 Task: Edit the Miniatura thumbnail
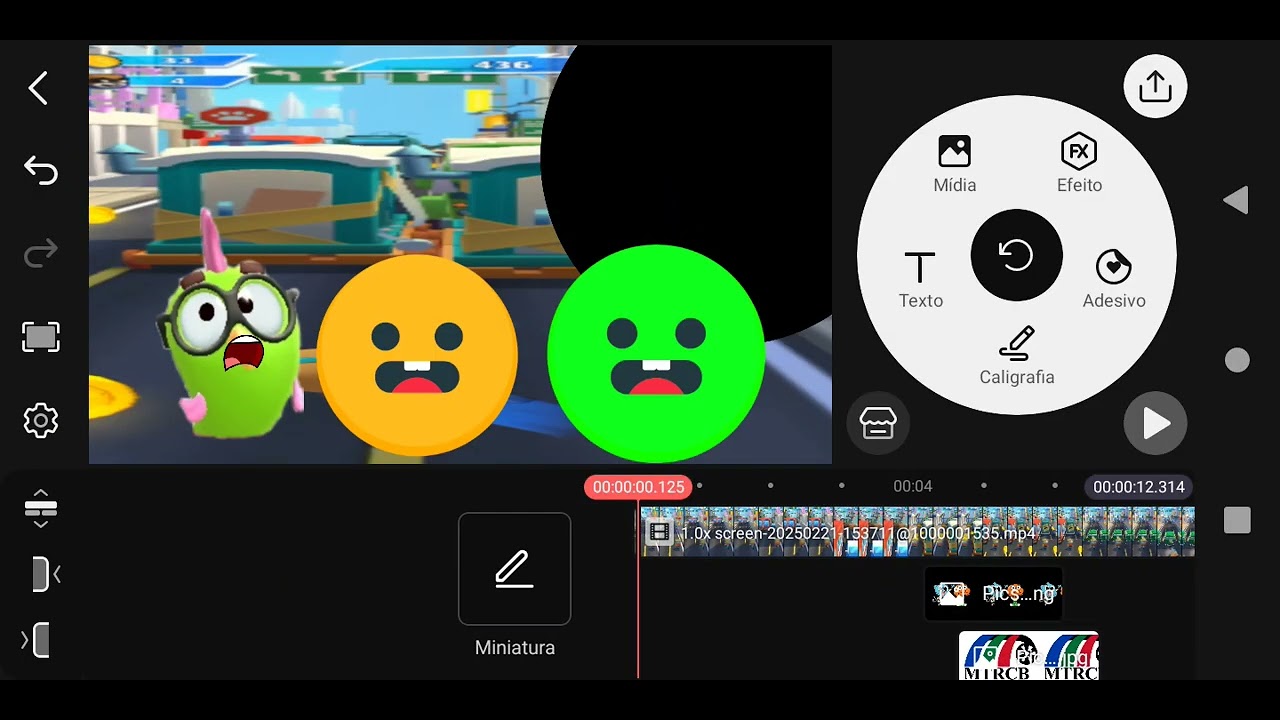click(514, 569)
